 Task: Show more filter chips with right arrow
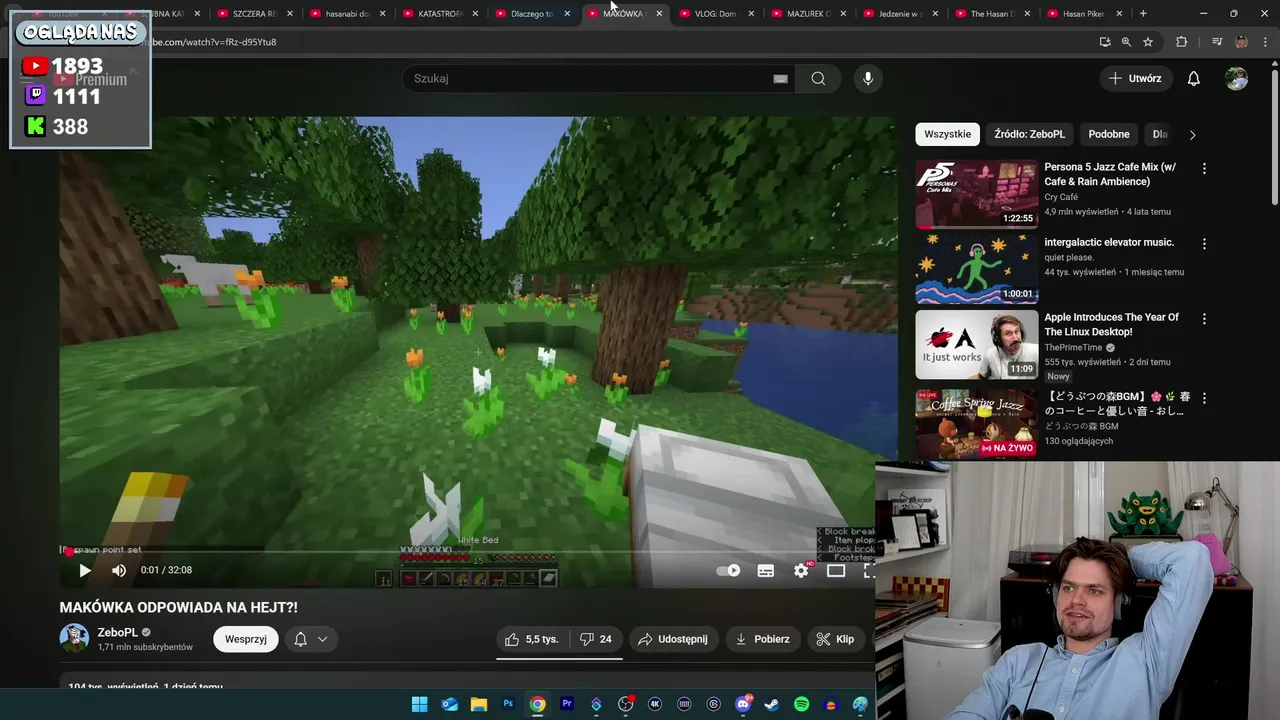point(1192,134)
